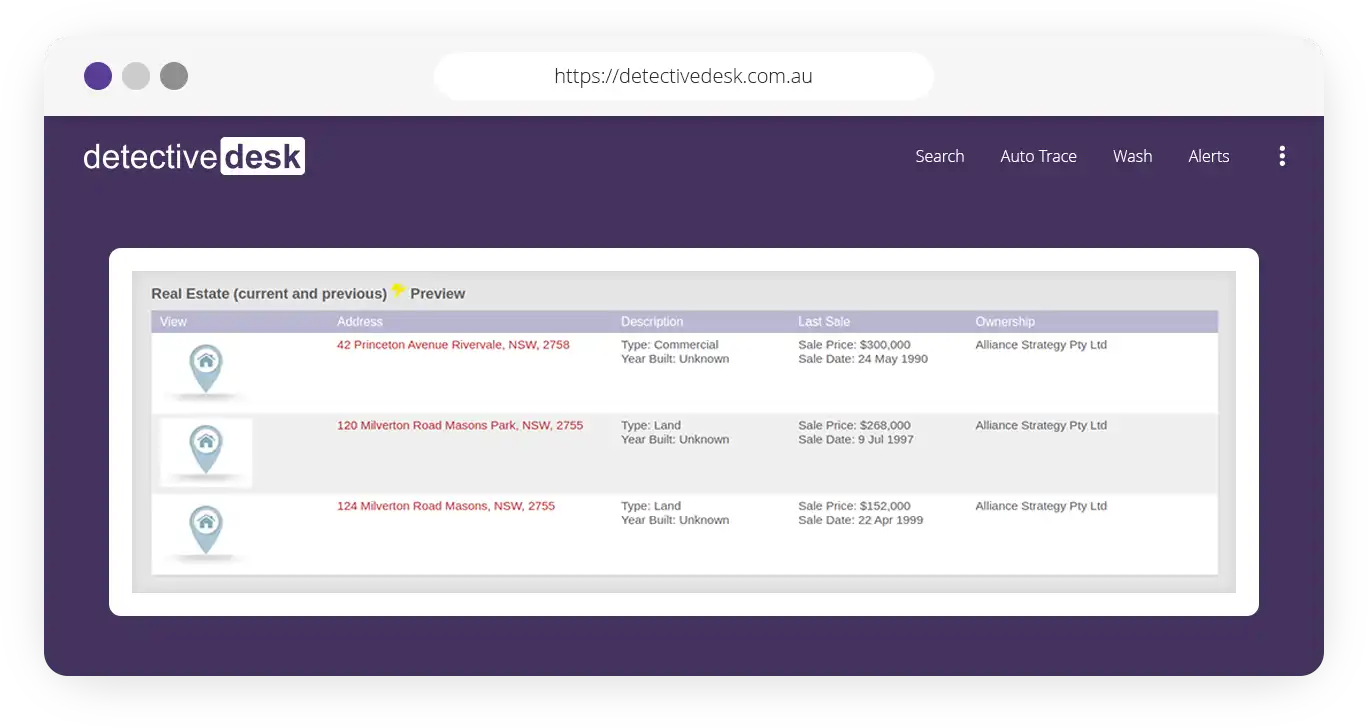The width and height of the screenshot is (1368, 728).
Task: Click 'Sale Price: $152,000' cell
Action: 854,506
